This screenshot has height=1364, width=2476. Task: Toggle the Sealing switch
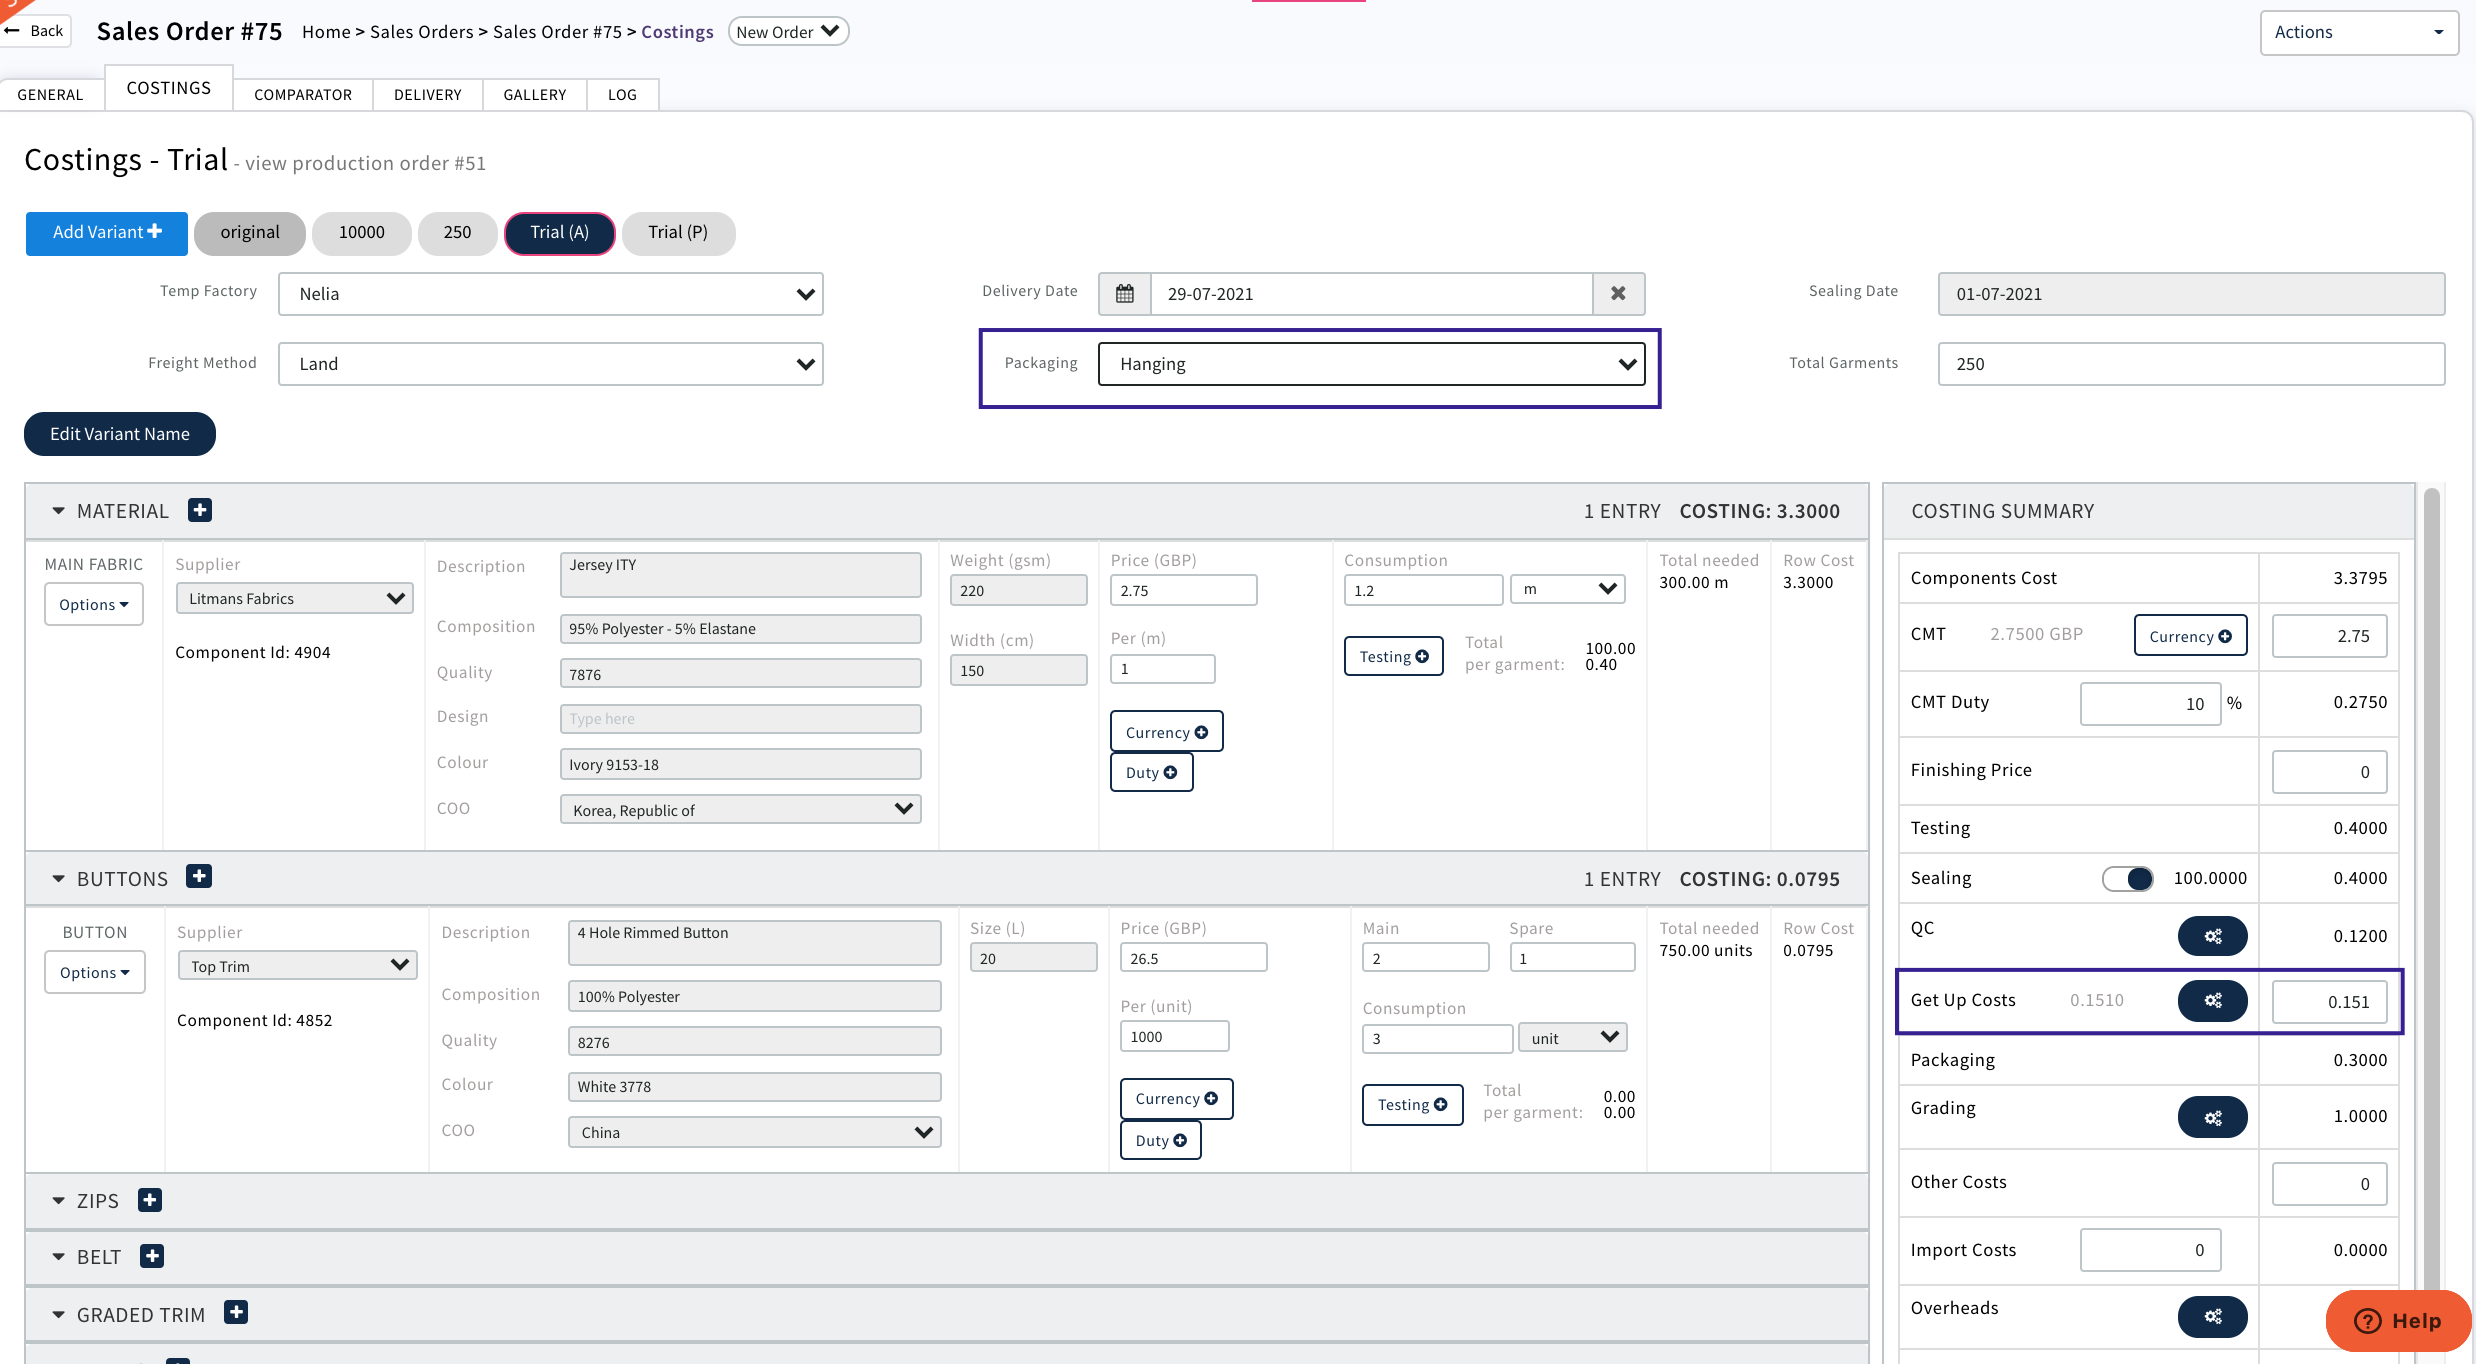[2127, 878]
